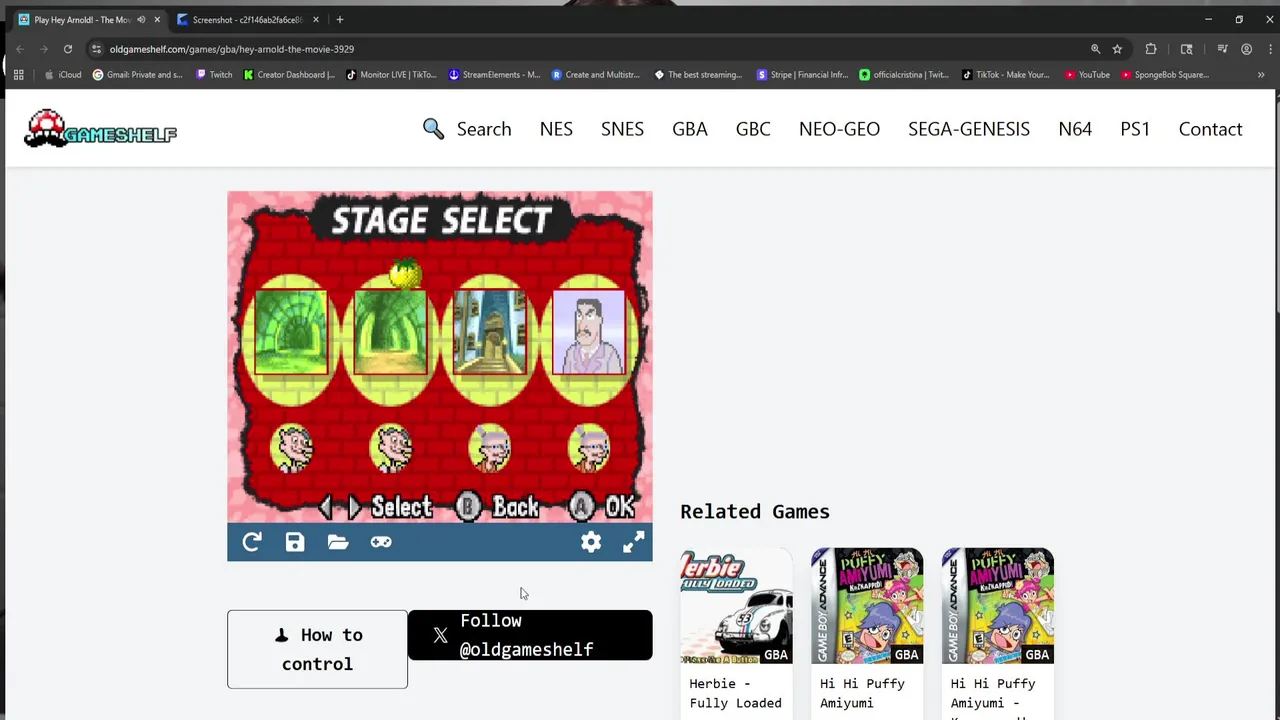Image resolution: width=1280 pixels, height=720 pixels.
Task: Open the Stripe bookmark
Action: (802, 75)
